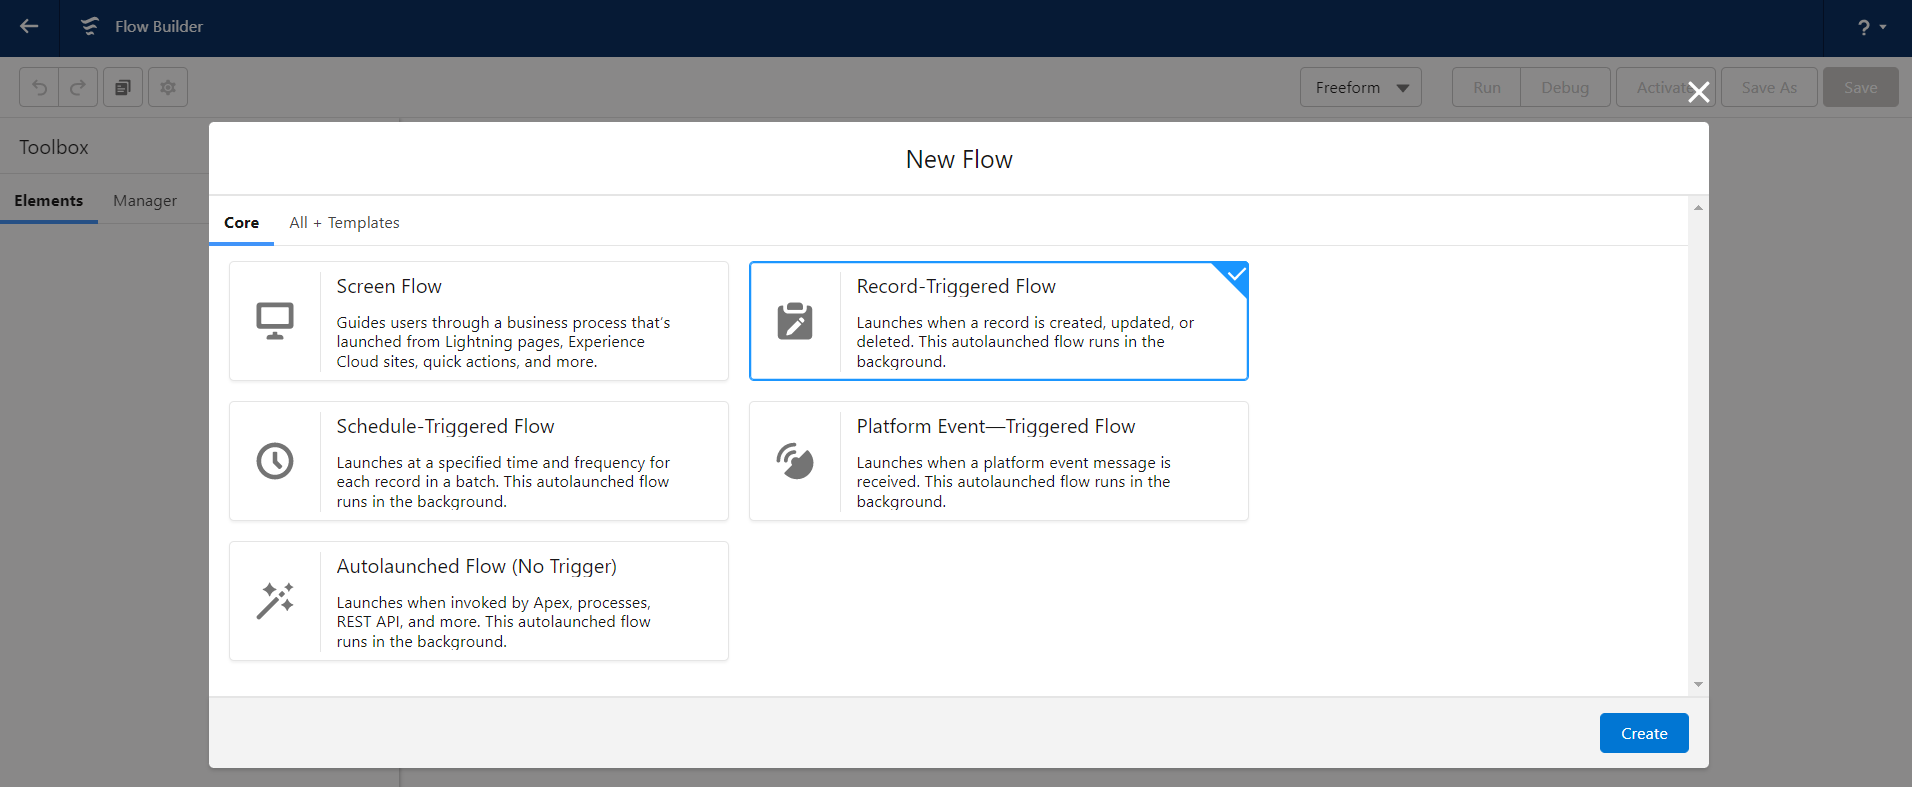Toggle the checkmark on Record-Triggered Flow

pyautogui.click(x=1236, y=274)
